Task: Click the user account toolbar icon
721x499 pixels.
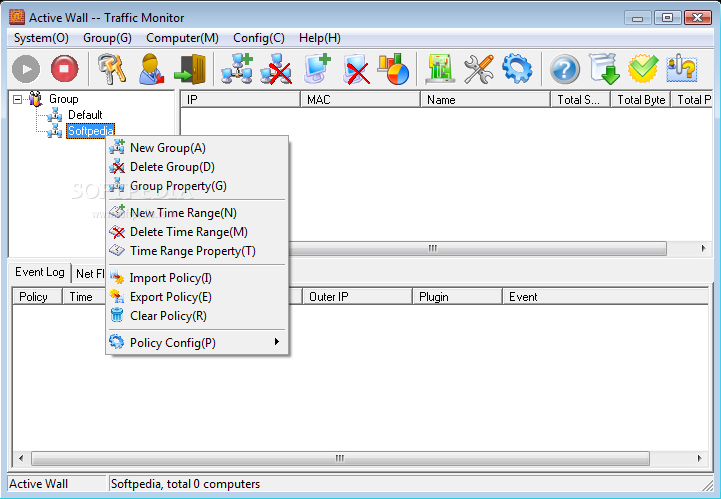Action: coord(151,69)
